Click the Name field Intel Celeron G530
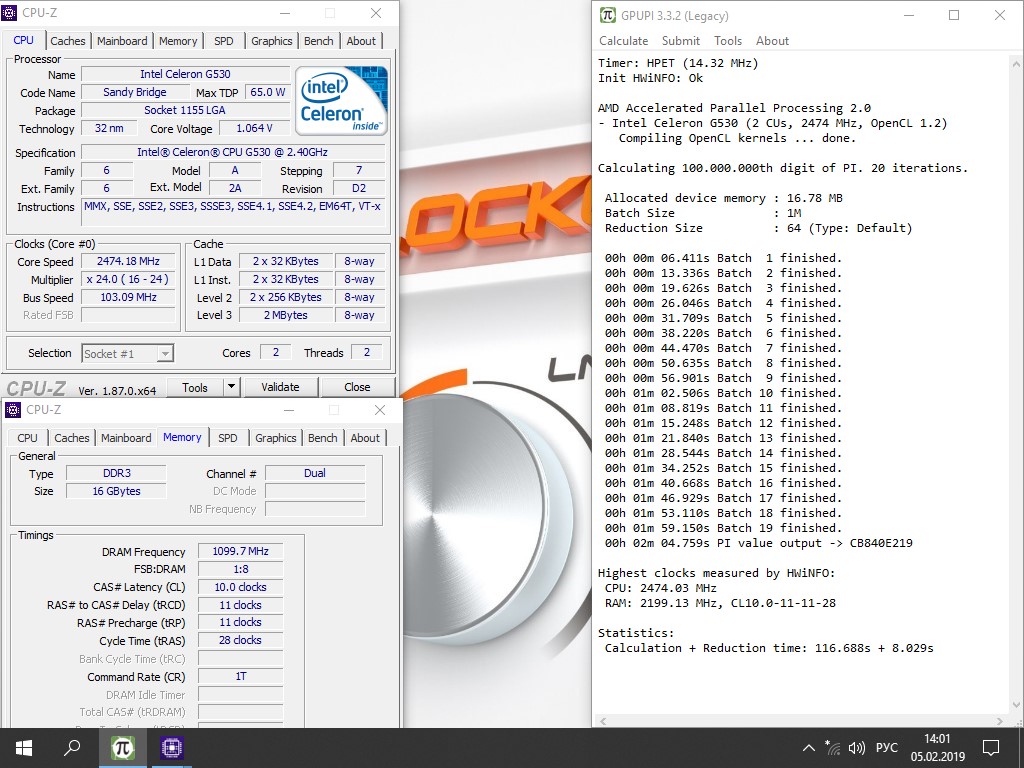 pyautogui.click(x=185, y=74)
